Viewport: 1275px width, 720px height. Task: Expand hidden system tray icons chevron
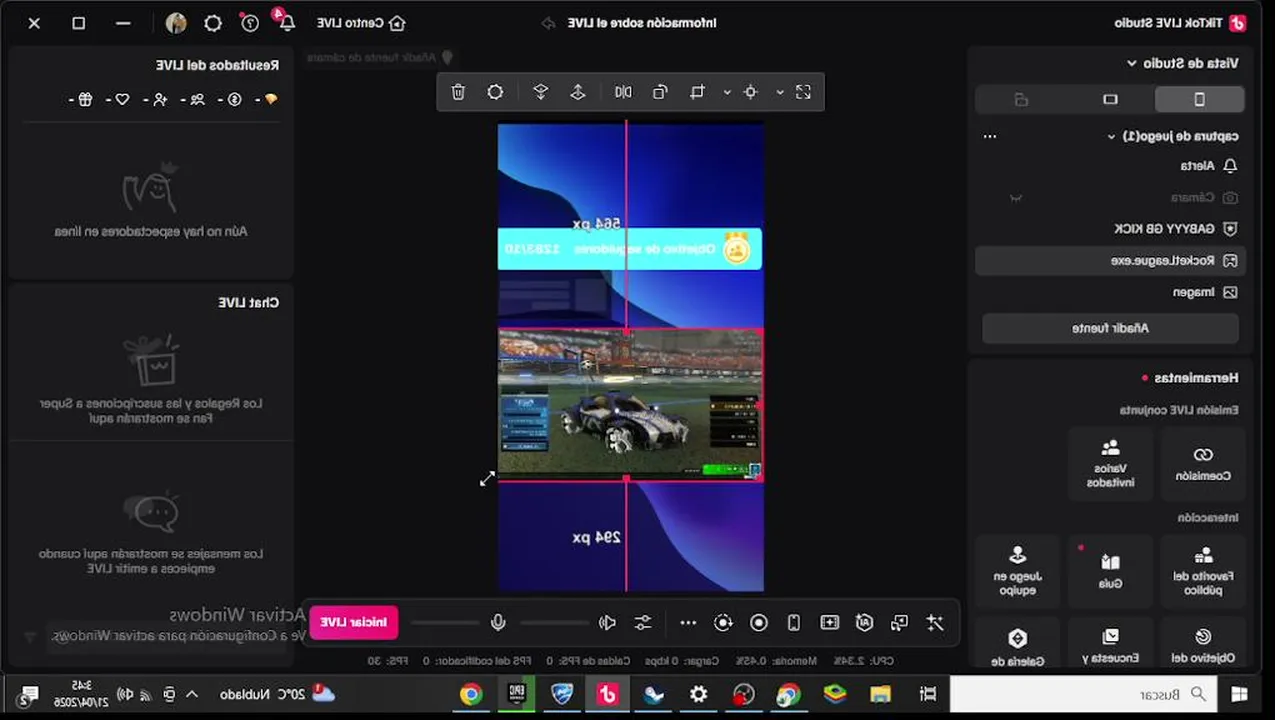point(192,694)
